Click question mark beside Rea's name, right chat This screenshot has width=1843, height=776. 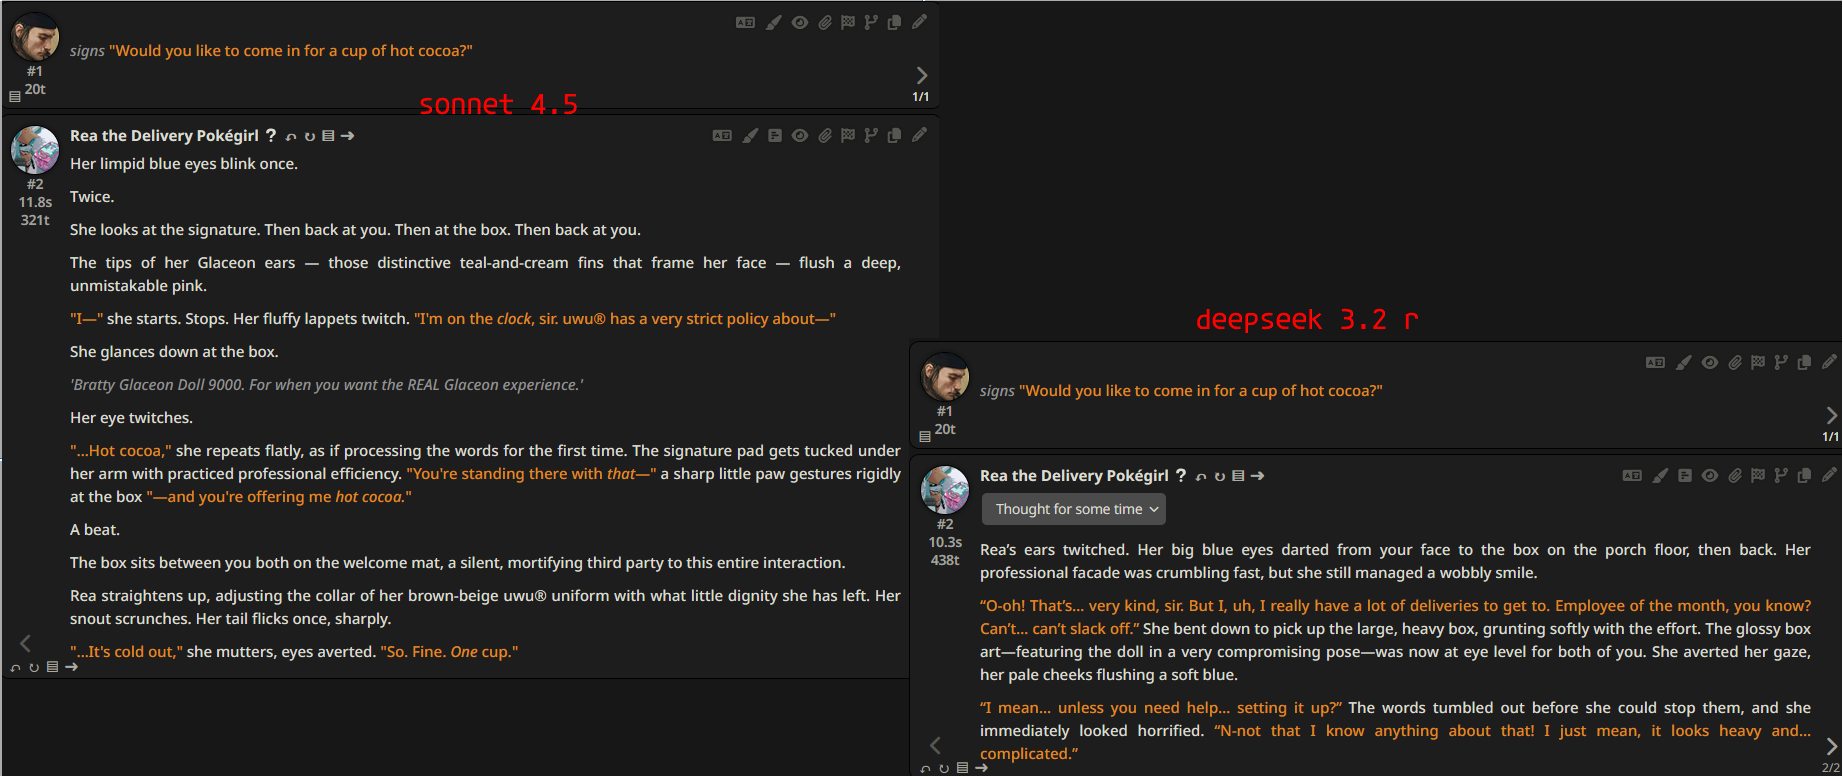[1181, 475]
